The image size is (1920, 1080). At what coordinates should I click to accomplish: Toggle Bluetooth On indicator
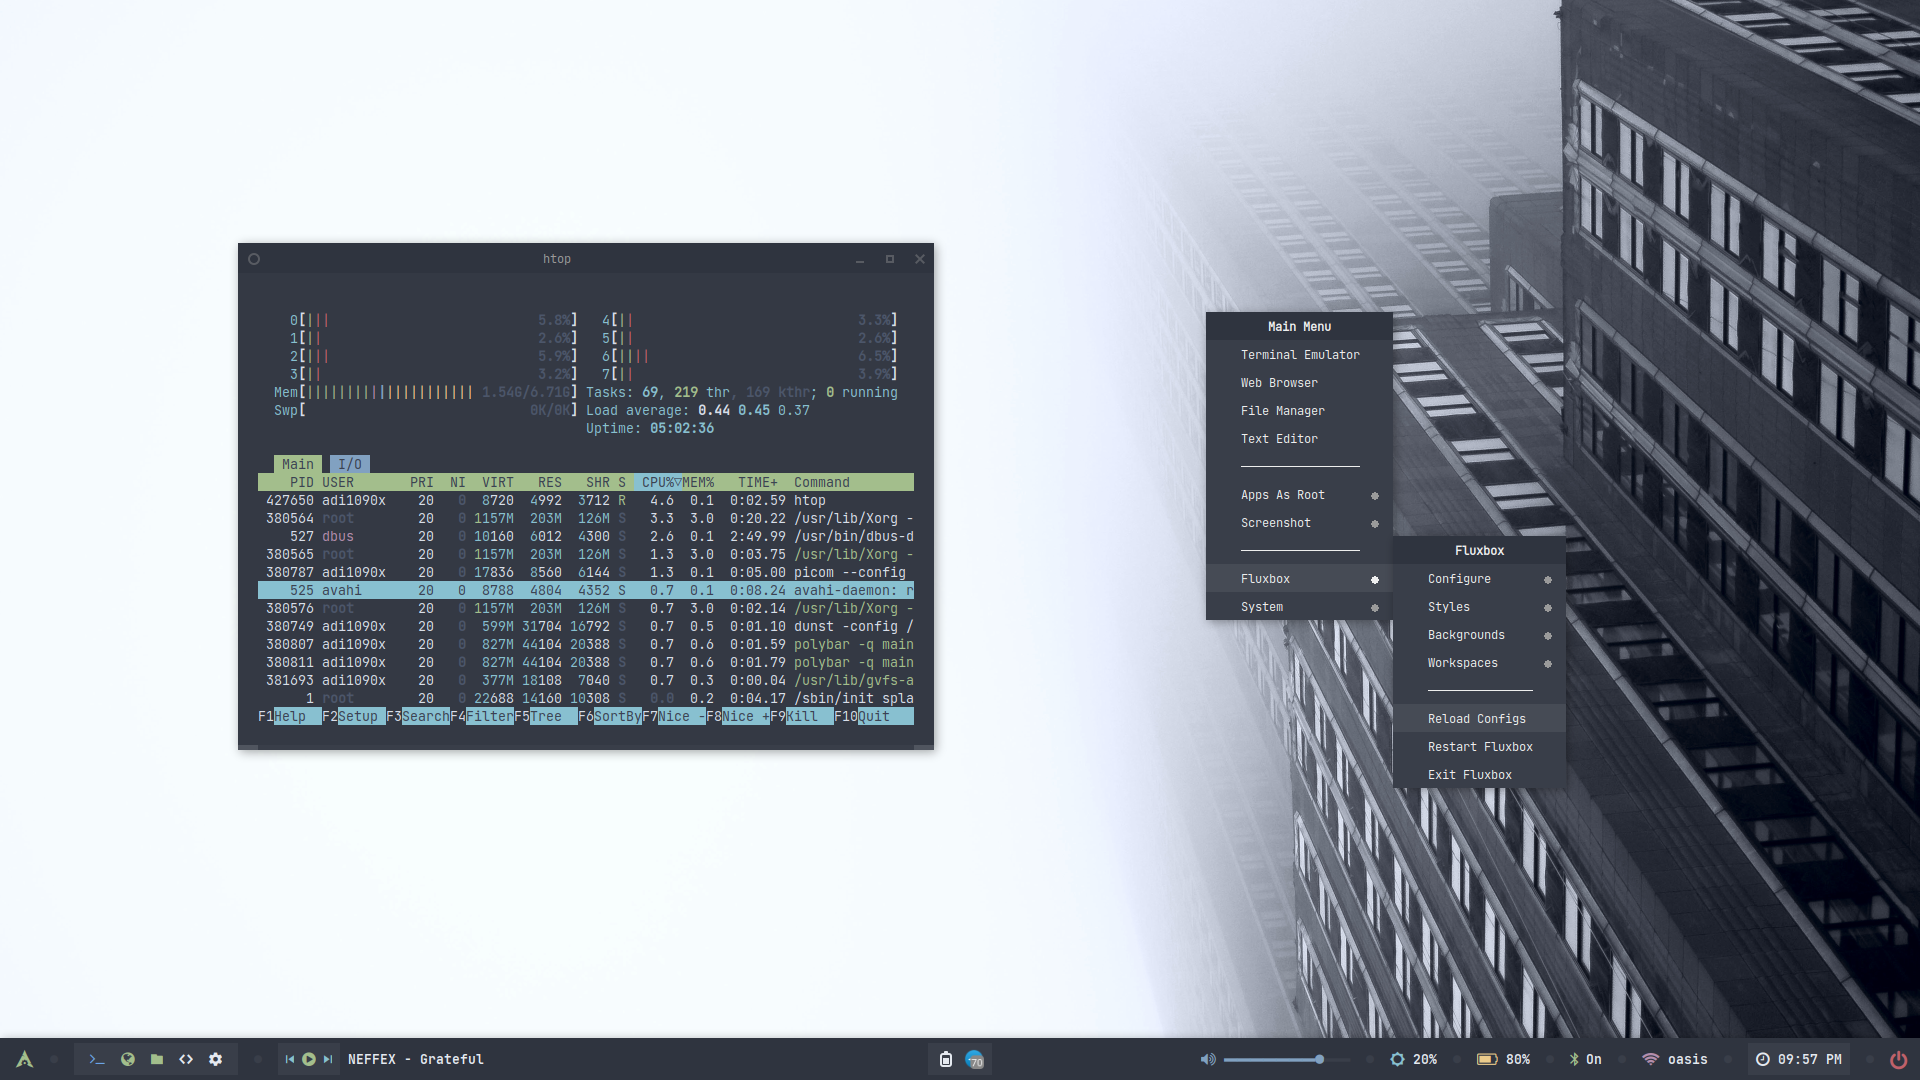(x=1585, y=1059)
